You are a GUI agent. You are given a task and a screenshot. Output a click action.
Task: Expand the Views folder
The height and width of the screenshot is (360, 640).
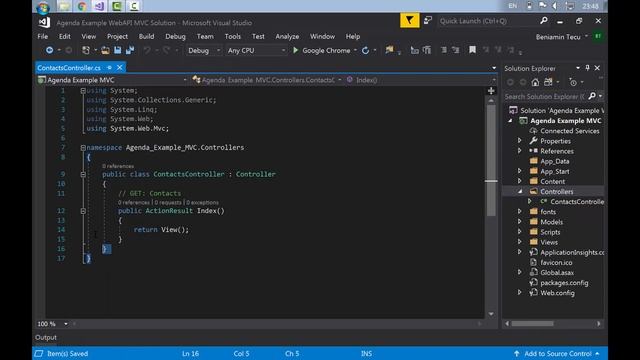coord(520,242)
